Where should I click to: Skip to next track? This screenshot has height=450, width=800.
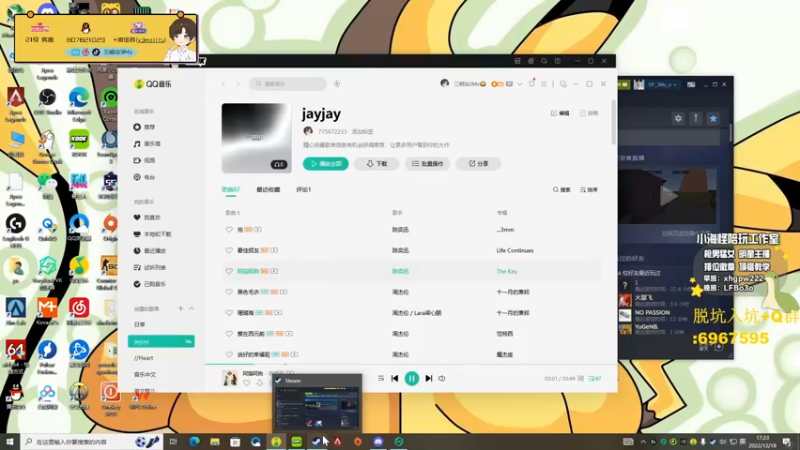429,379
